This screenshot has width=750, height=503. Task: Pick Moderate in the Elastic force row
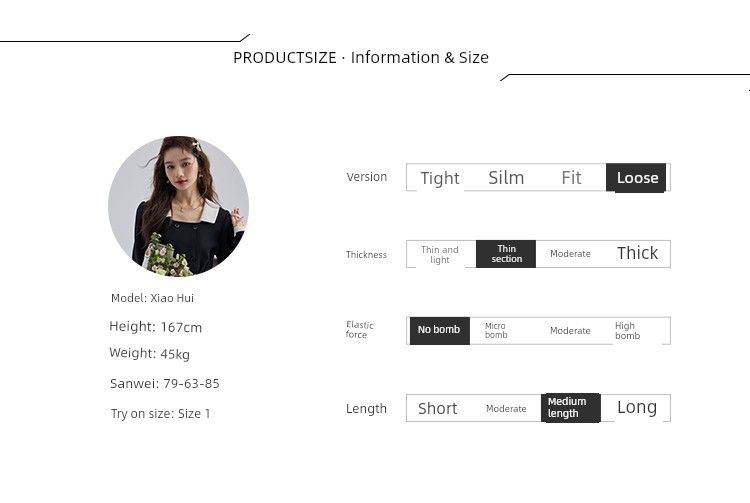[570, 331]
